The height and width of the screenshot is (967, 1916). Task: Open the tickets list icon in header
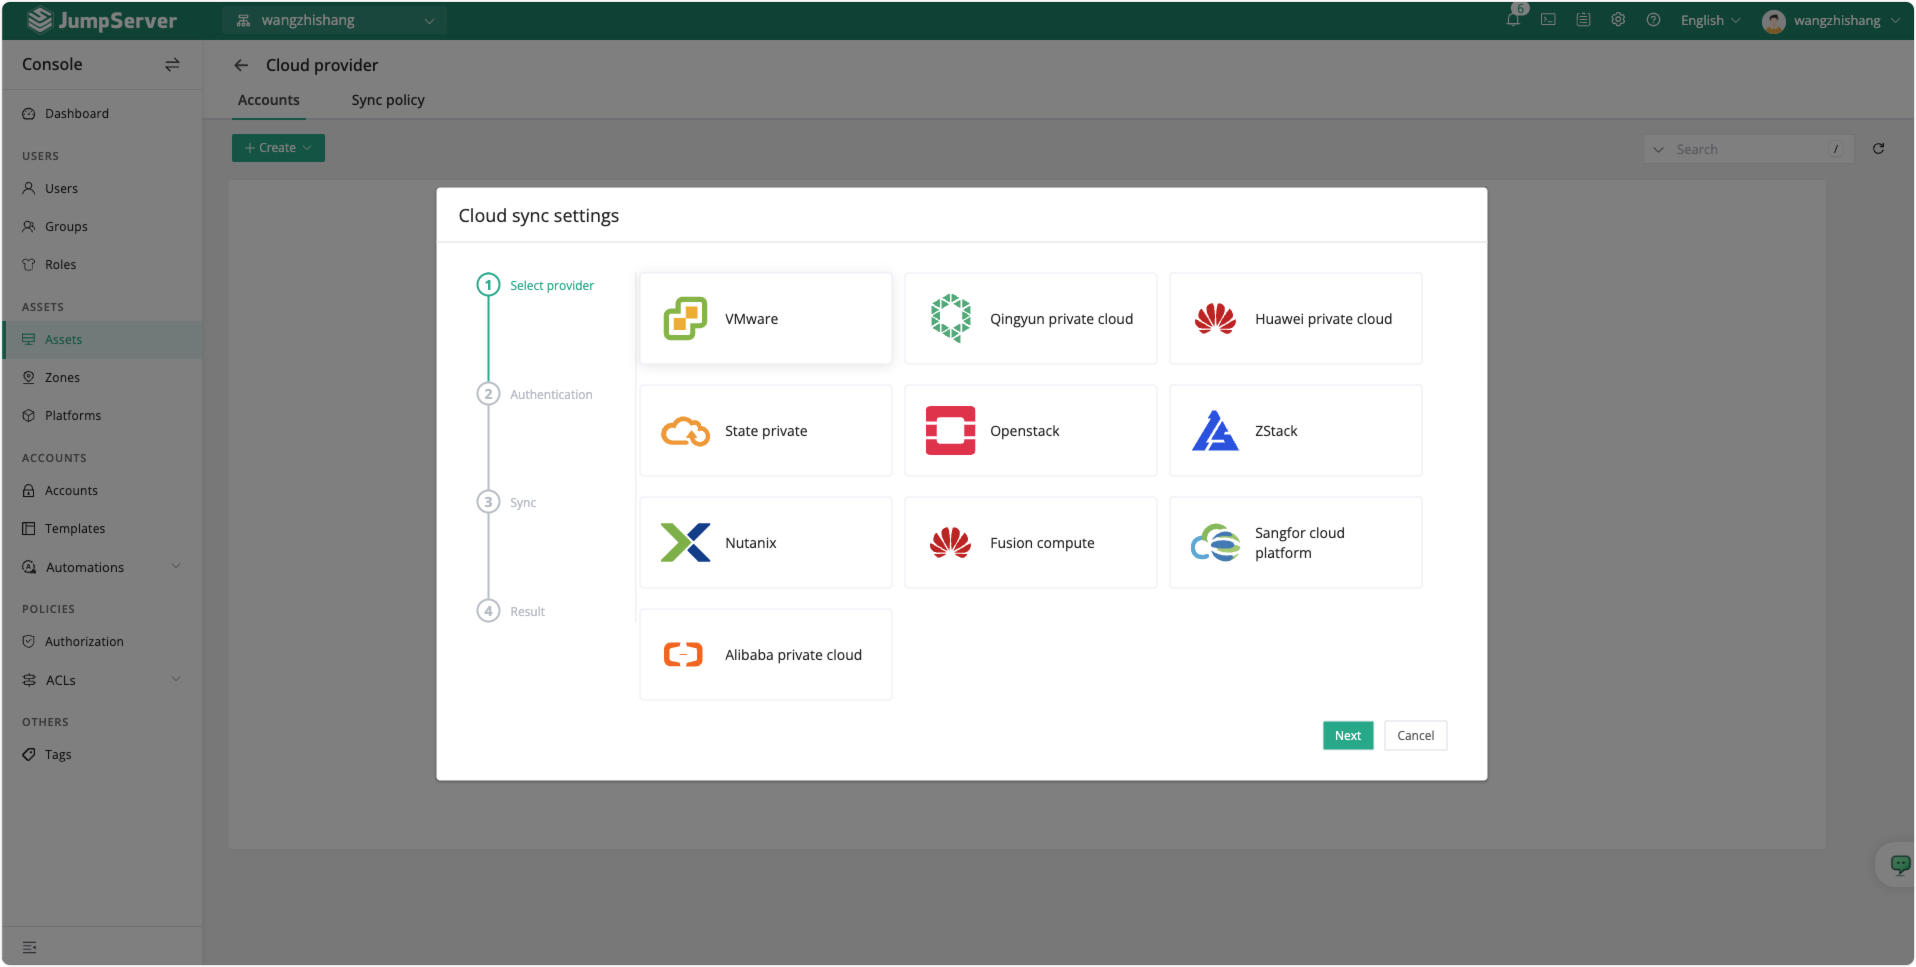click(1583, 20)
